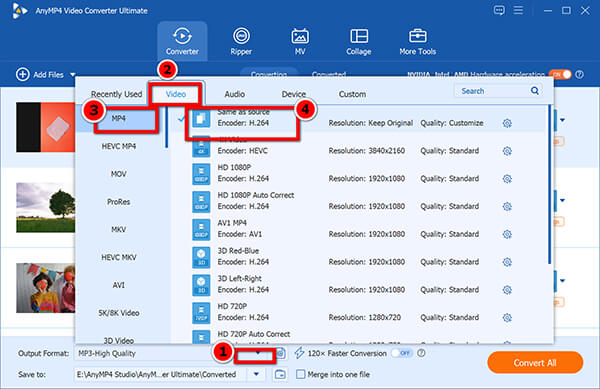Open Faster Conversion help question mark
The height and width of the screenshot is (389, 600).
coord(421,353)
